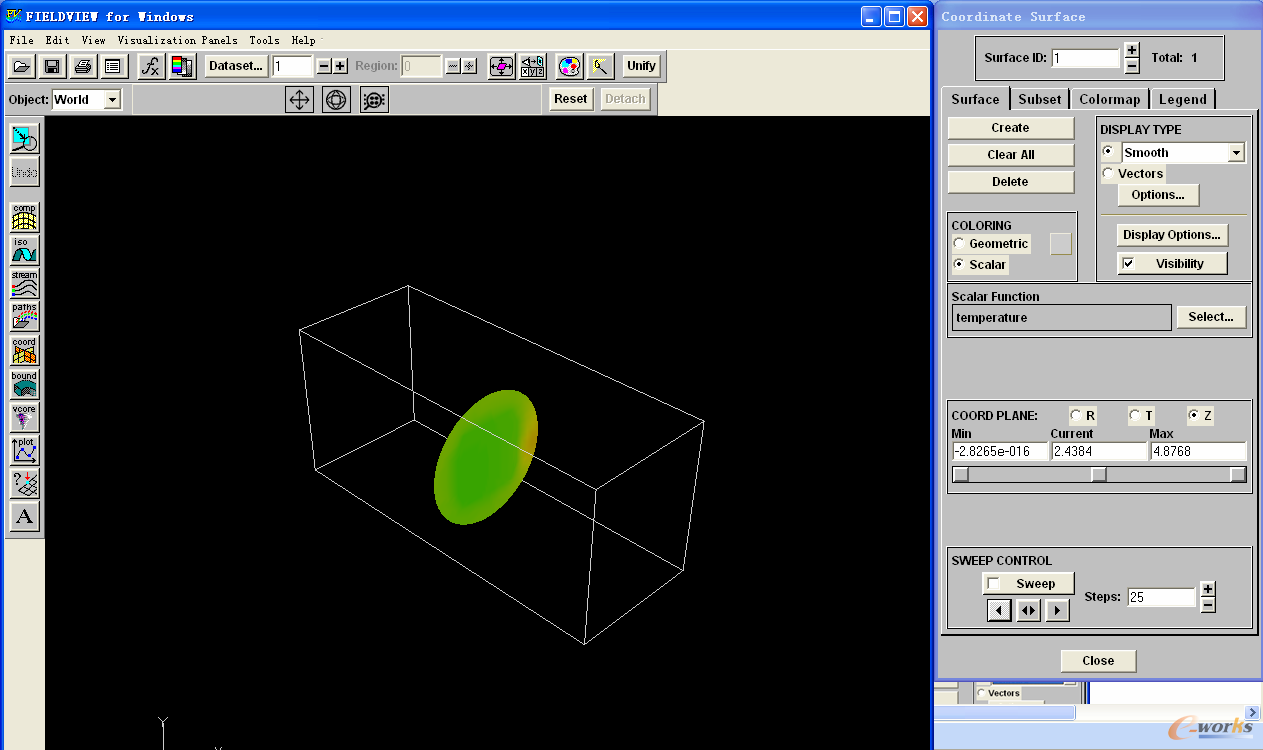Screen dimensions: 1263x750
Task: Open the 2D plot tool icon
Action: pos(24,450)
